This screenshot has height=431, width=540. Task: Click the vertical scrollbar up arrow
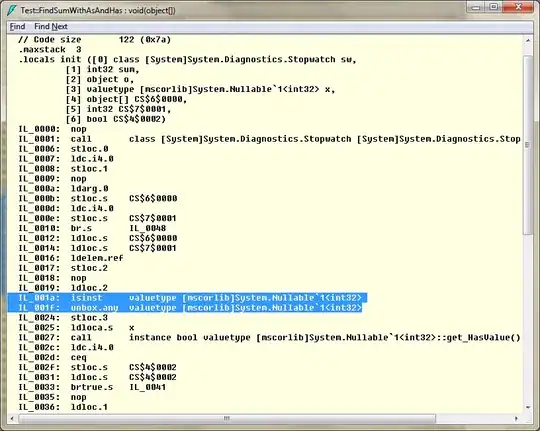tap(528, 41)
